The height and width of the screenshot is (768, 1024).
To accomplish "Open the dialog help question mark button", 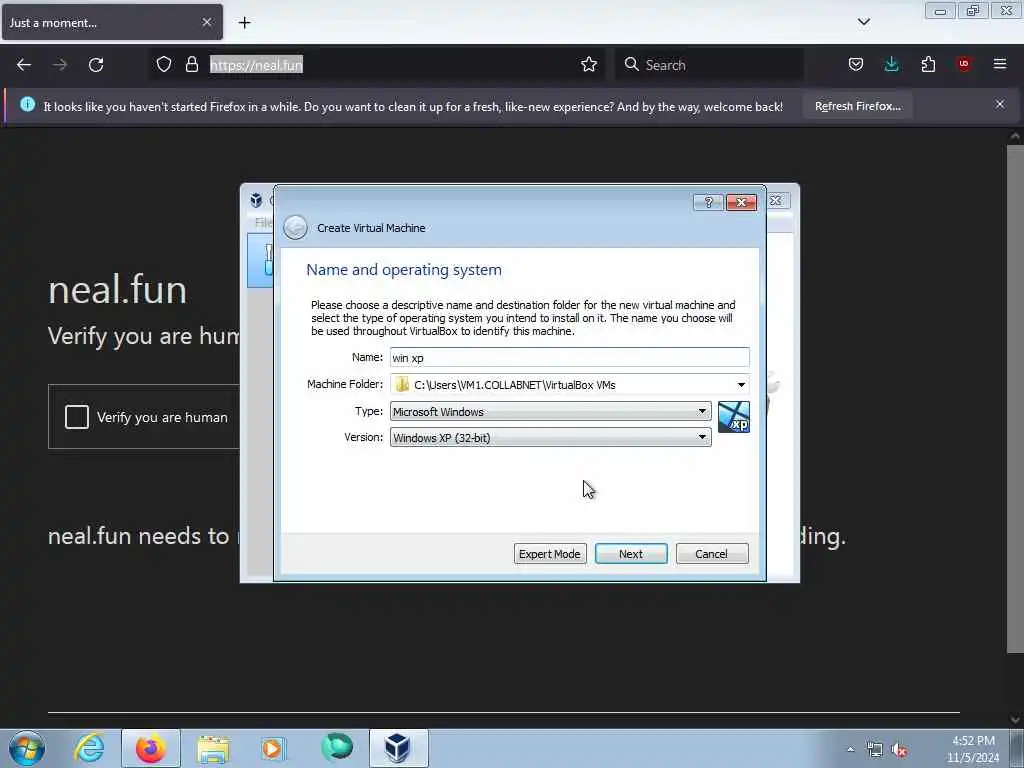I will click(708, 202).
